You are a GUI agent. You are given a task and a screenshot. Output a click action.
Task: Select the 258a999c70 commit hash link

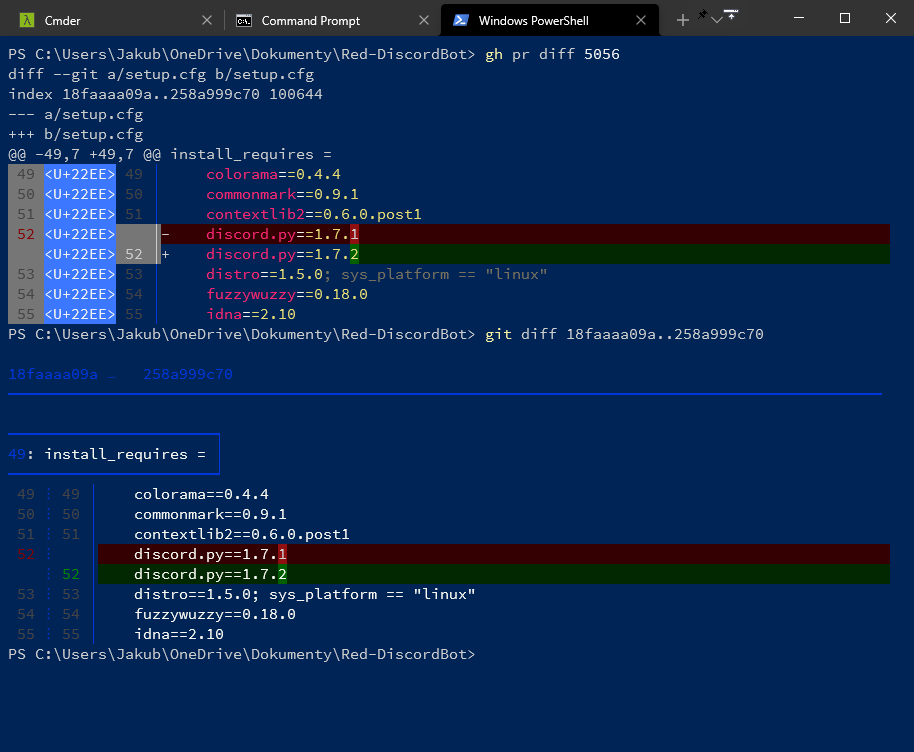[x=187, y=374]
